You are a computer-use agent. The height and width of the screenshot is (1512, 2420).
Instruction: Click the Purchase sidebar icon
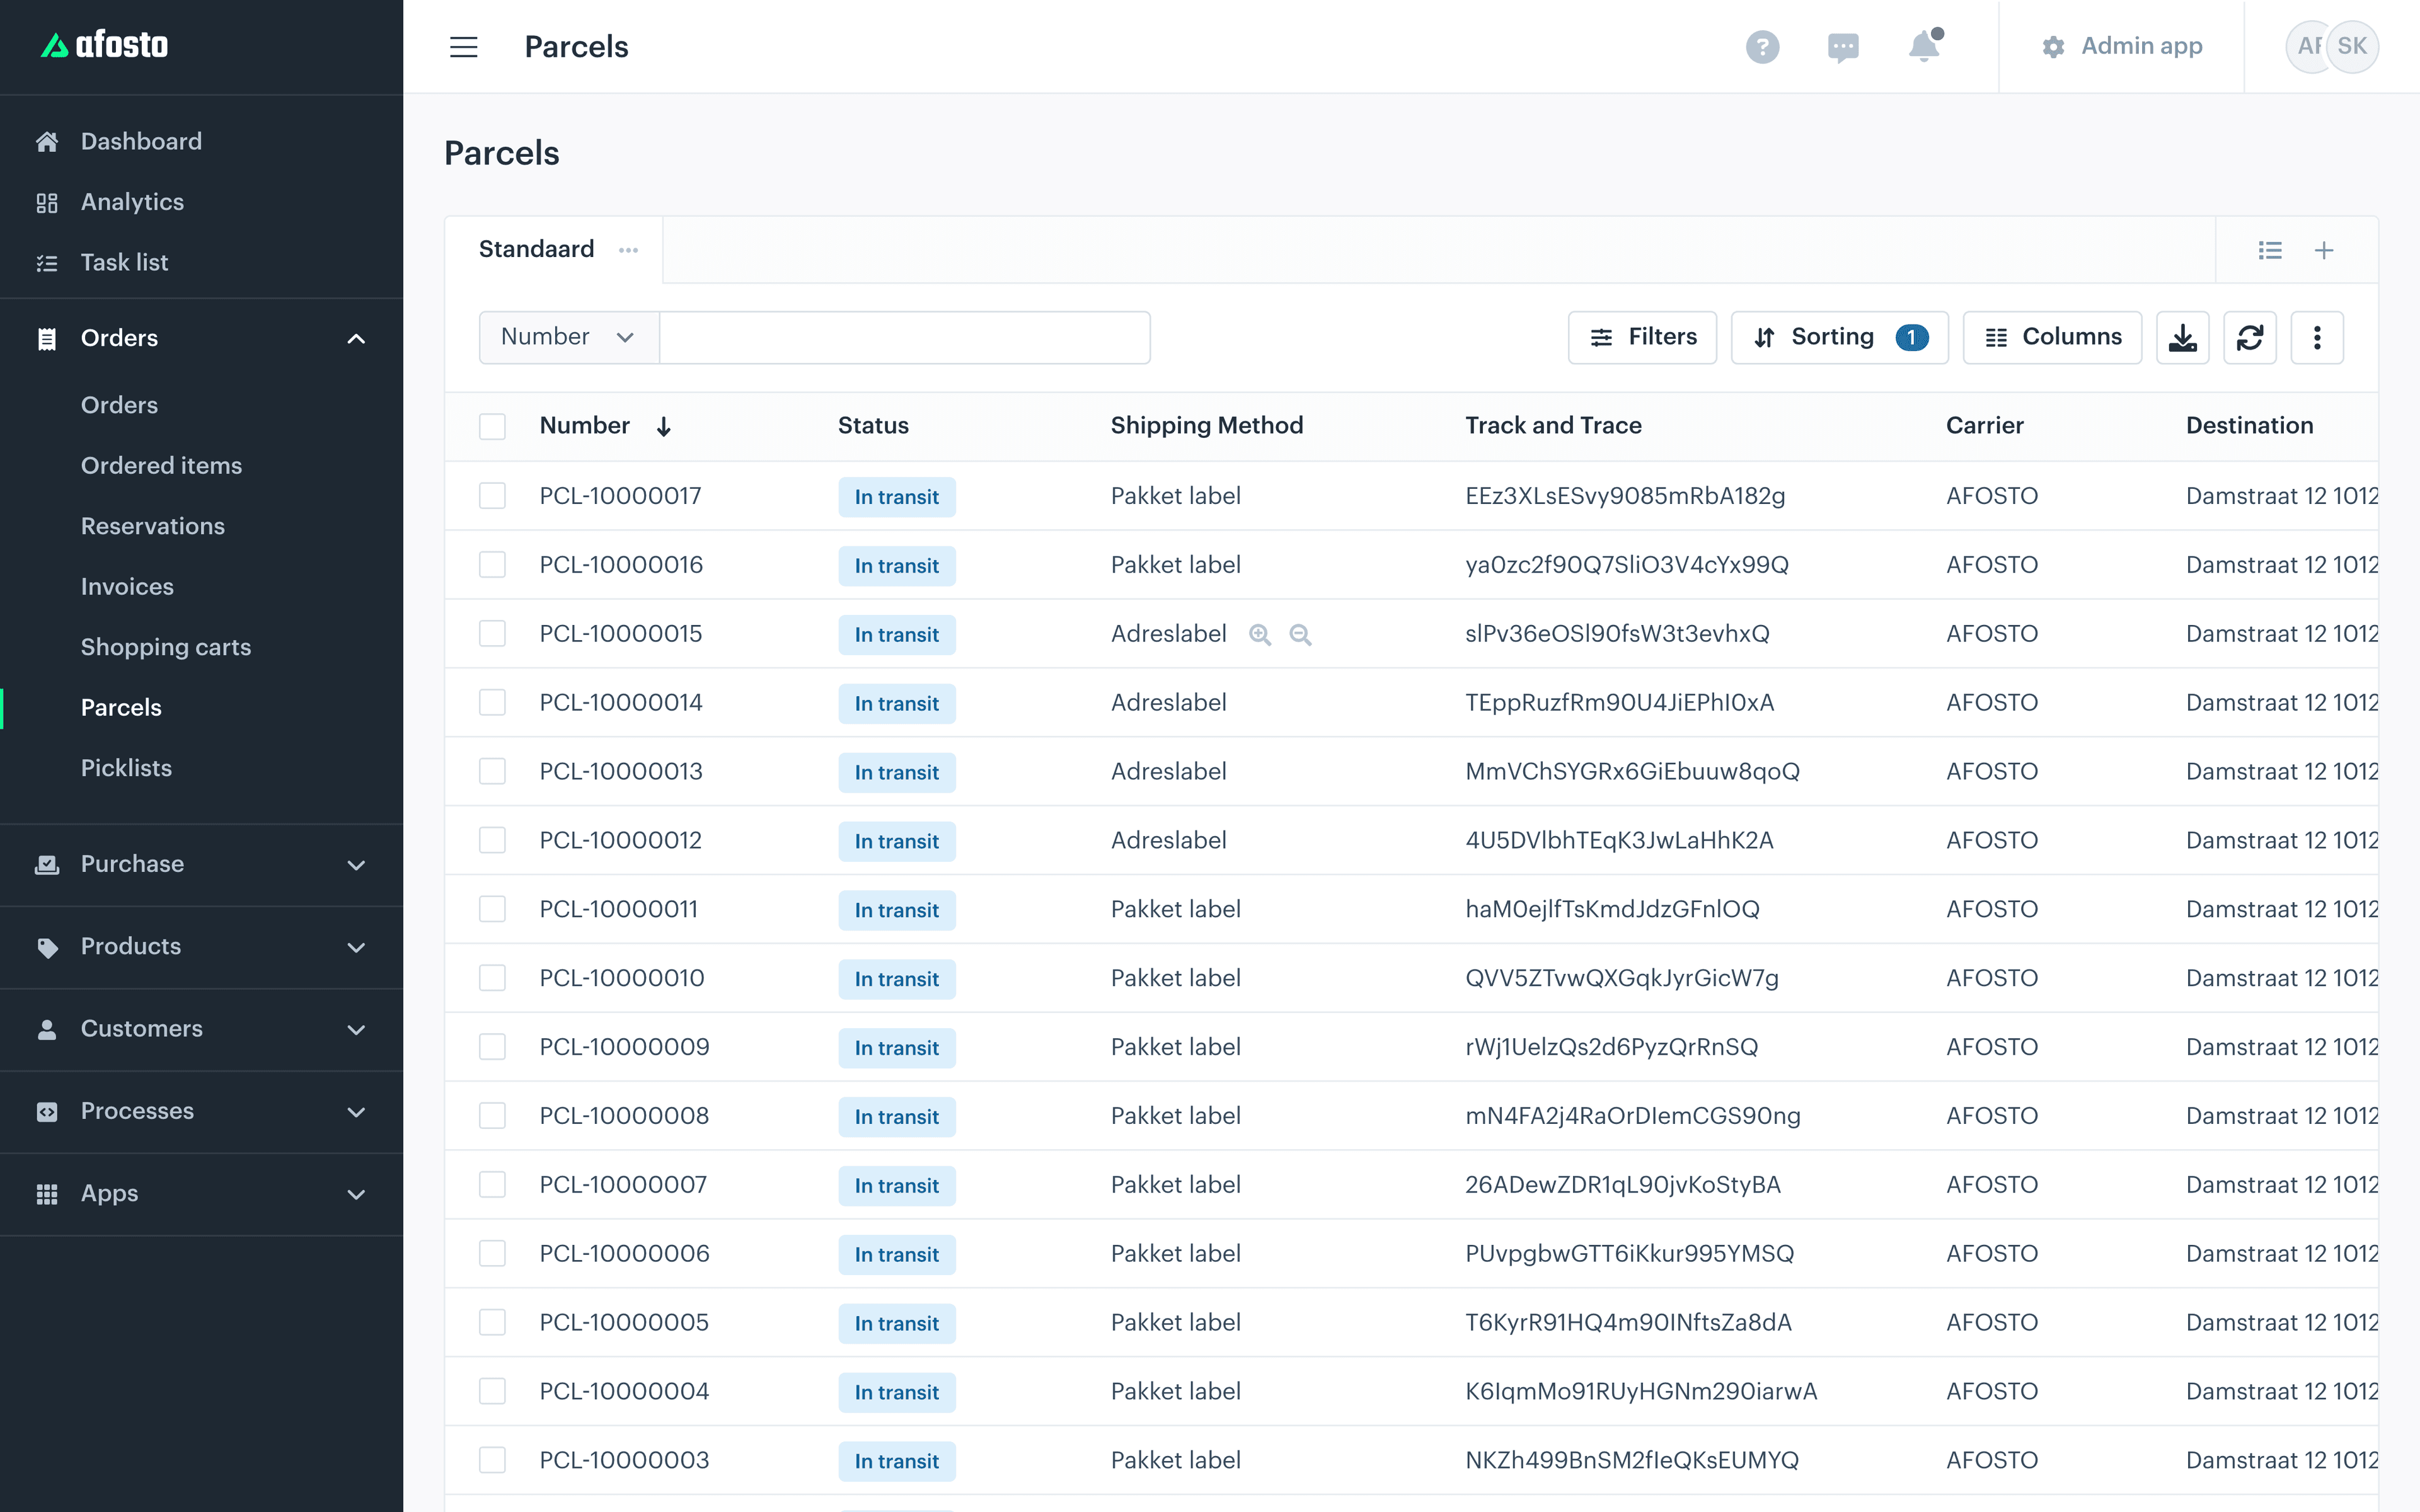[x=47, y=864]
